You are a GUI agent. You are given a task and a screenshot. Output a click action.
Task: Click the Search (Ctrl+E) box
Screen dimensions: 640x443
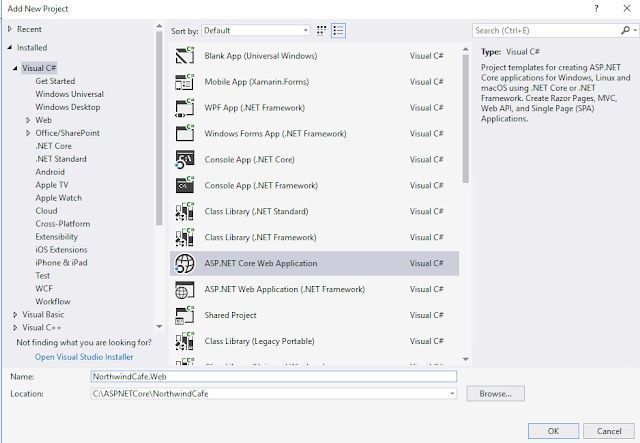(546, 31)
